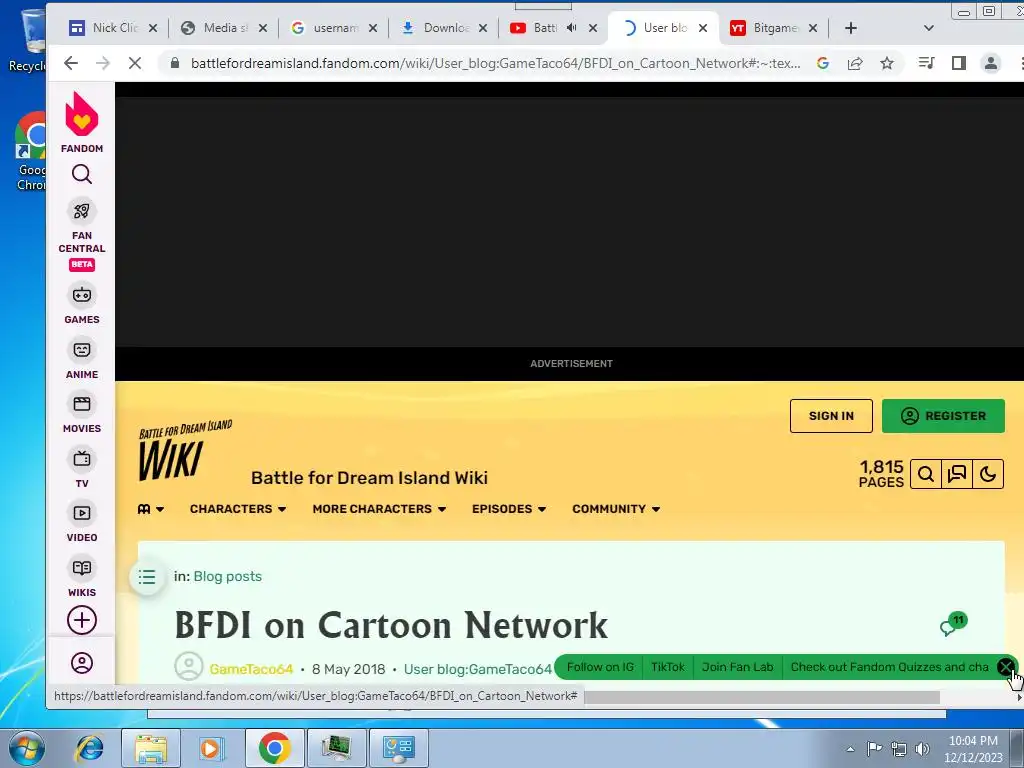
Task: Click the plus circle icon to start a wiki
Action: click(82, 620)
